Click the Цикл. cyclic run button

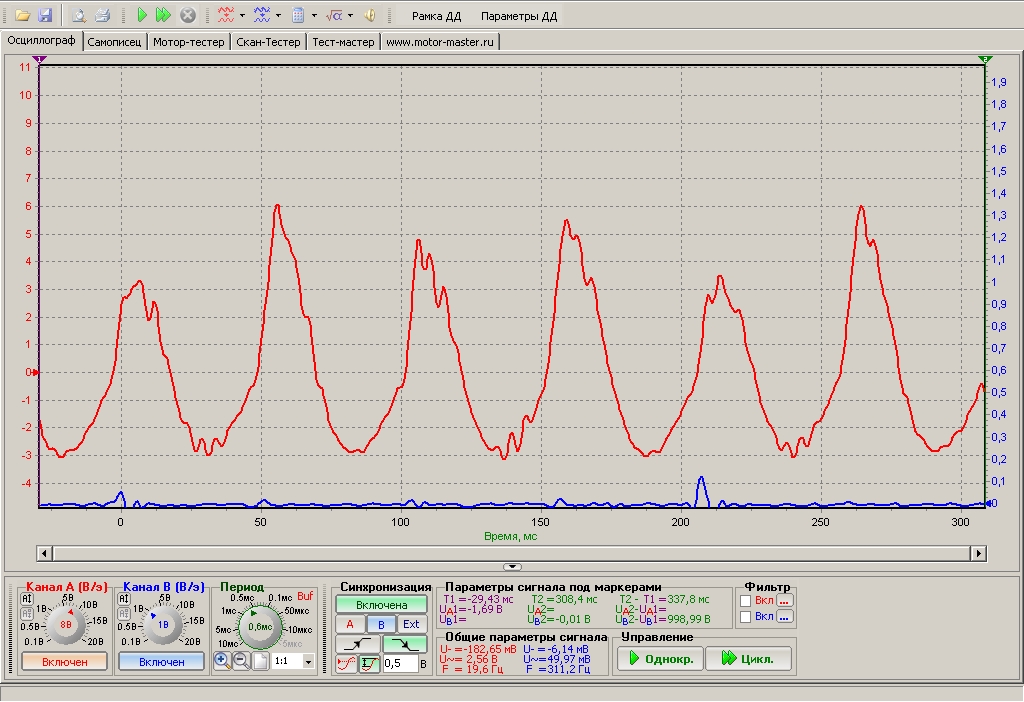point(748,658)
